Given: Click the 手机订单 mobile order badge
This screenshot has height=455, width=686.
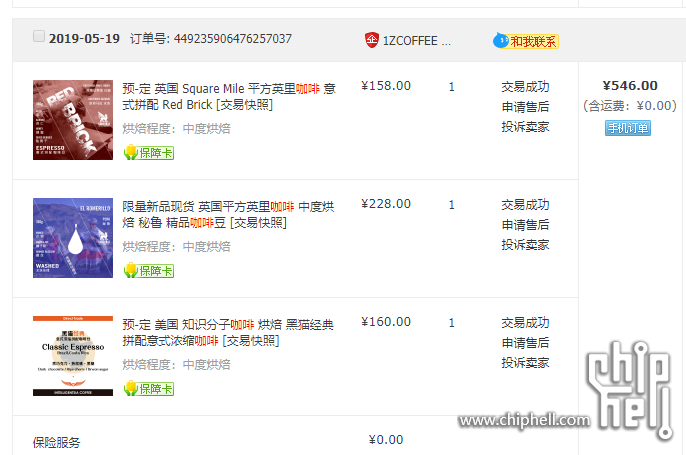Looking at the screenshot, I should click(628, 128).
